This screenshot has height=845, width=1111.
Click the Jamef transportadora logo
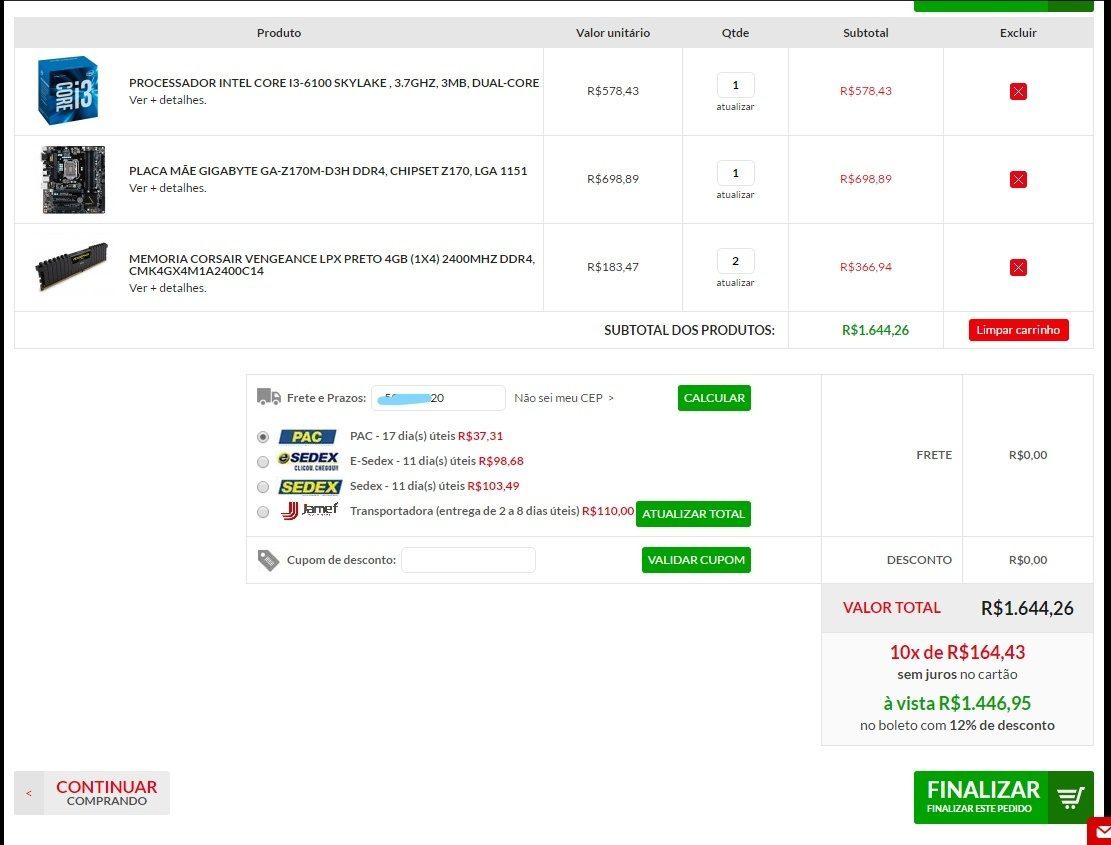tap(310, 511)
